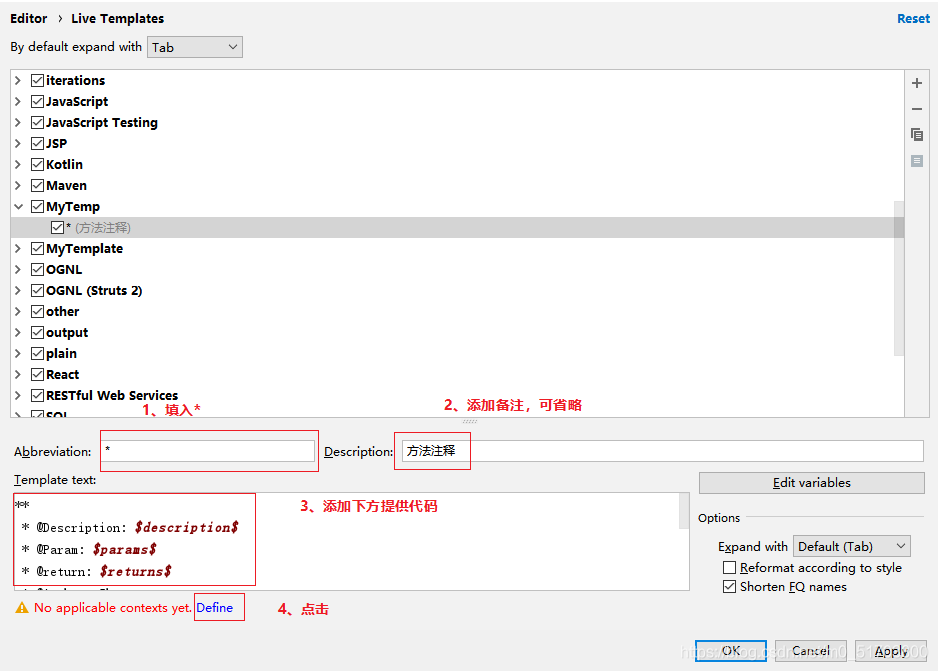
Task: Toggle the JSP group checkbox
Action: (37, 143)
